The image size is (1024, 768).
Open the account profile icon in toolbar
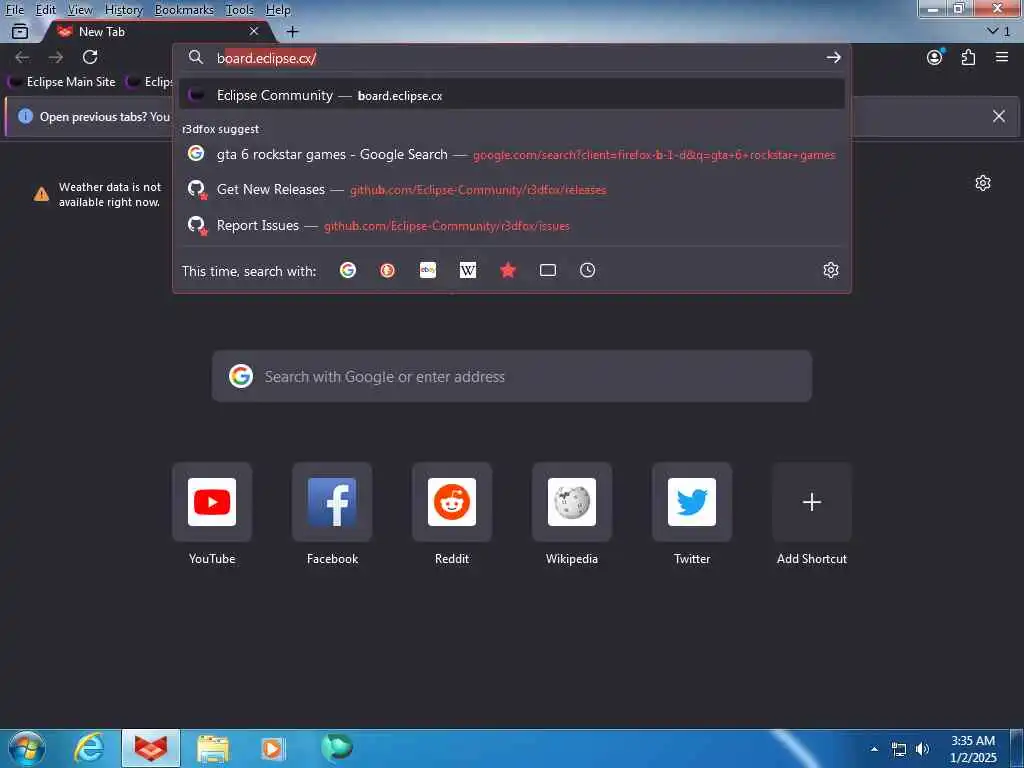pyautogui.click(x=935, y=57)
